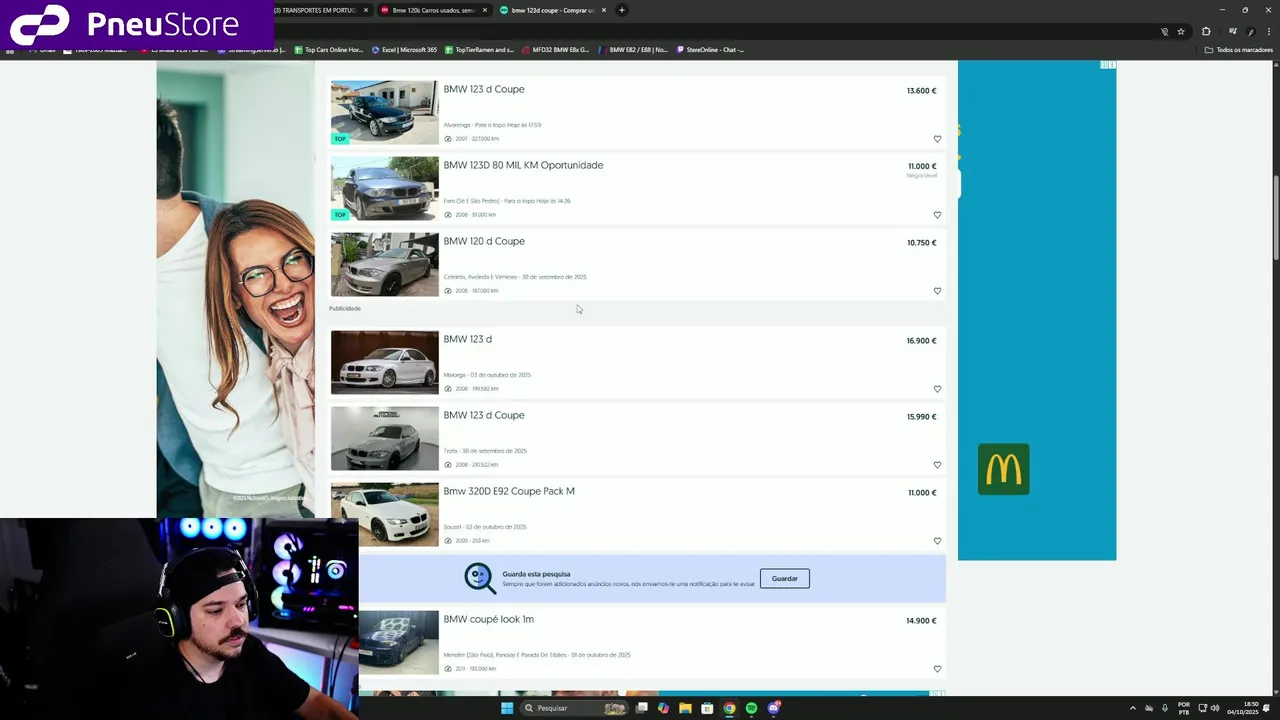The image size is (1280, 720).
Task: Click the 'POR PTB' language indicator
Action: 1184,708
